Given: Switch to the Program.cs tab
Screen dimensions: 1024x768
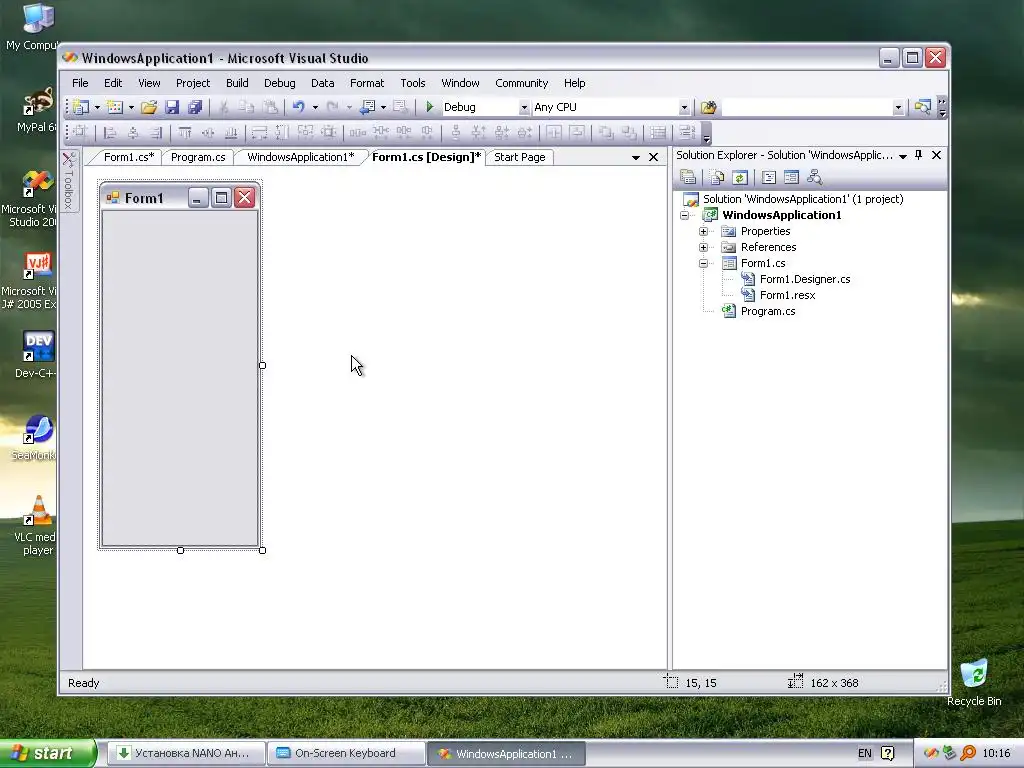Looking at the screenshot, I should pos(198,157).
